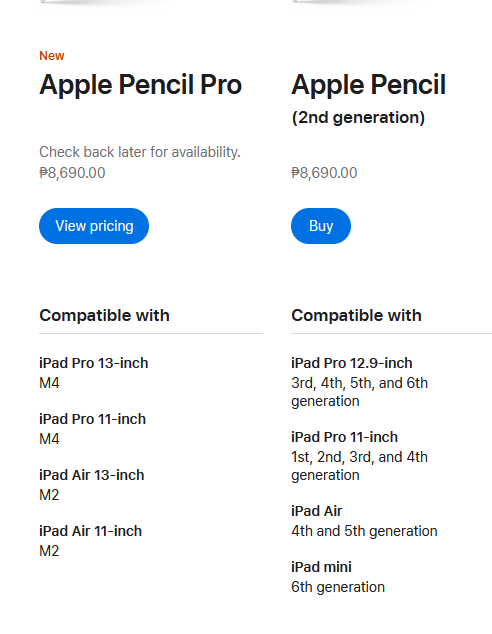Click 3rd, 4th, 5th, and 6th generation text

coord(359,392)
